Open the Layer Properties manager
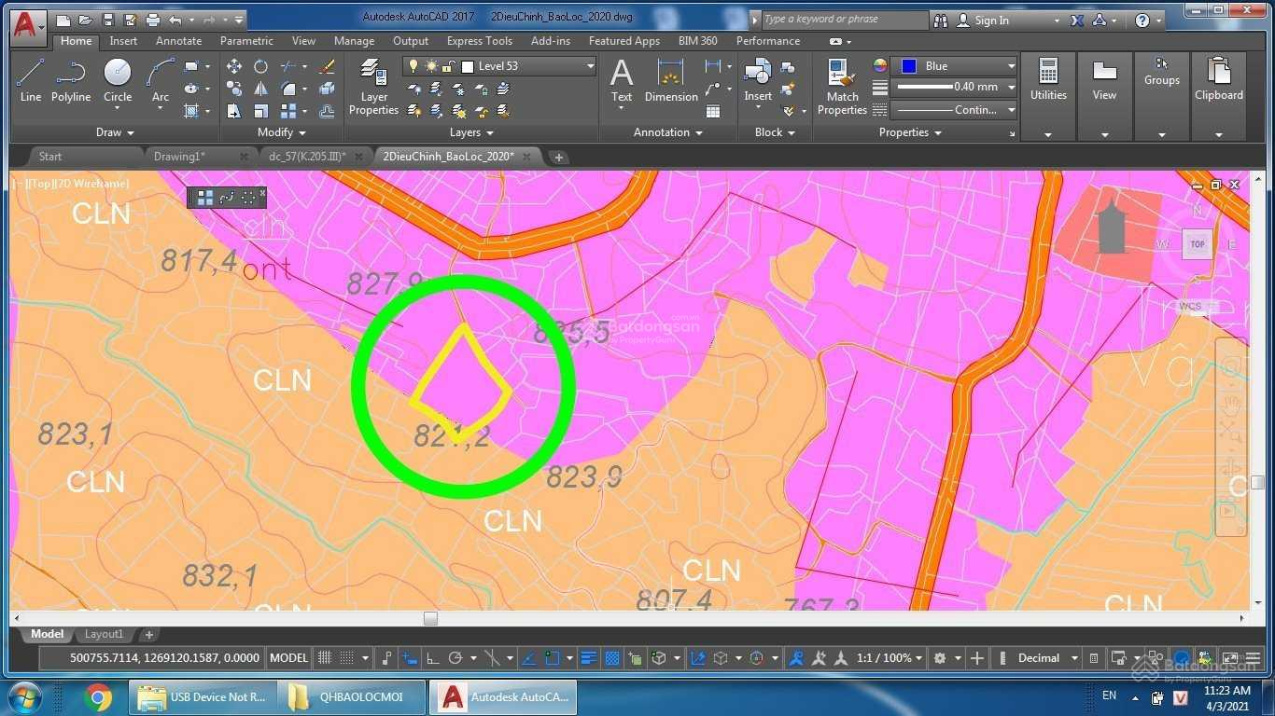The image size is (1275, 716). pos(373,87)
